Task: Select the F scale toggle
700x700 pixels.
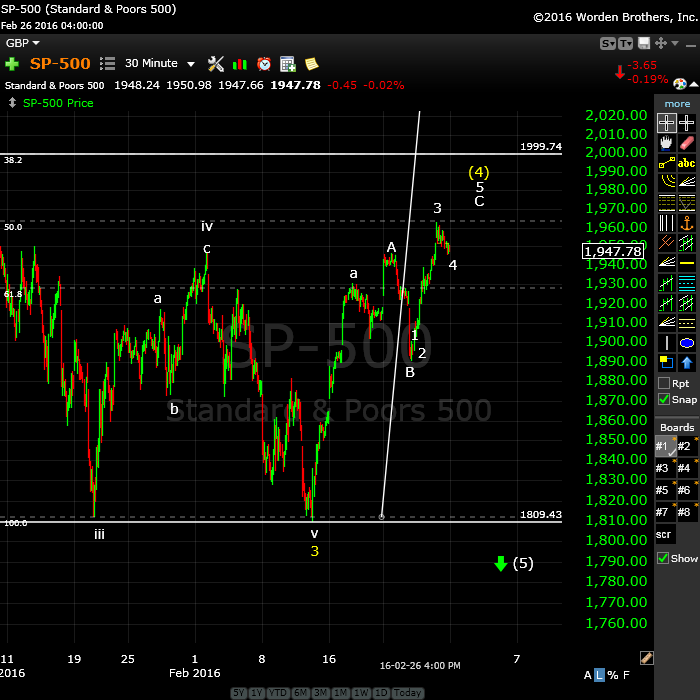Action: (x=626, y=675)
